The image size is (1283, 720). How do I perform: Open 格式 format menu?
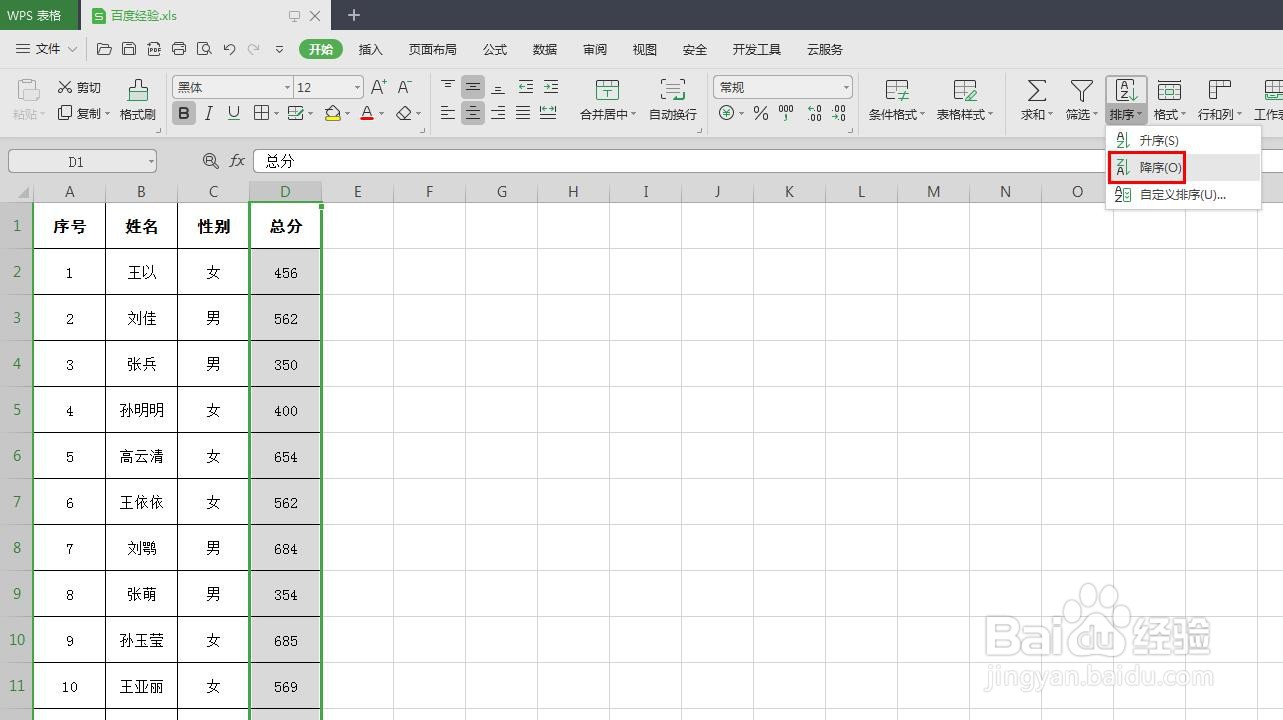(1169, 100)
